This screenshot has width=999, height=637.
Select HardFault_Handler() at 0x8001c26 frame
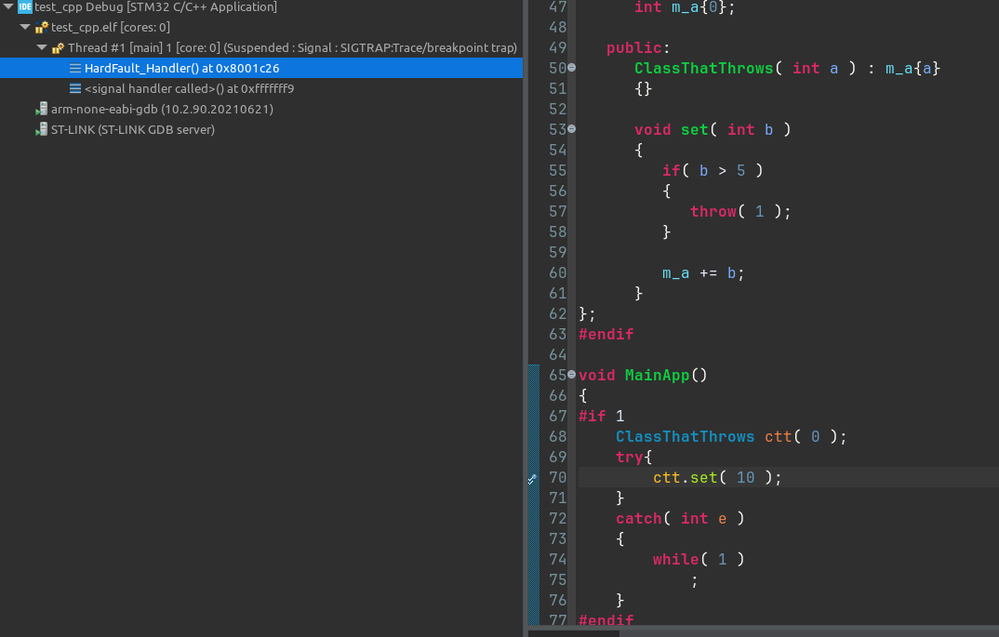pos(261,68)
